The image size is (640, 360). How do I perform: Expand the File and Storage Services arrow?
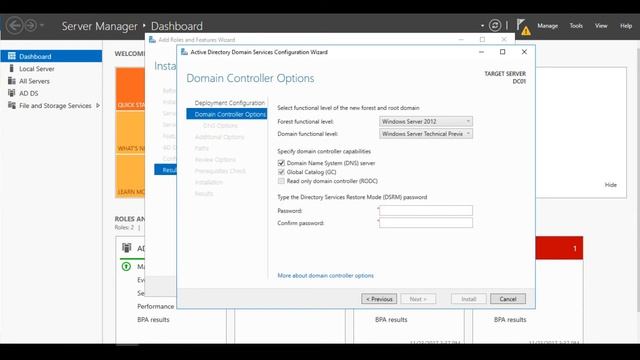(98, 105)
